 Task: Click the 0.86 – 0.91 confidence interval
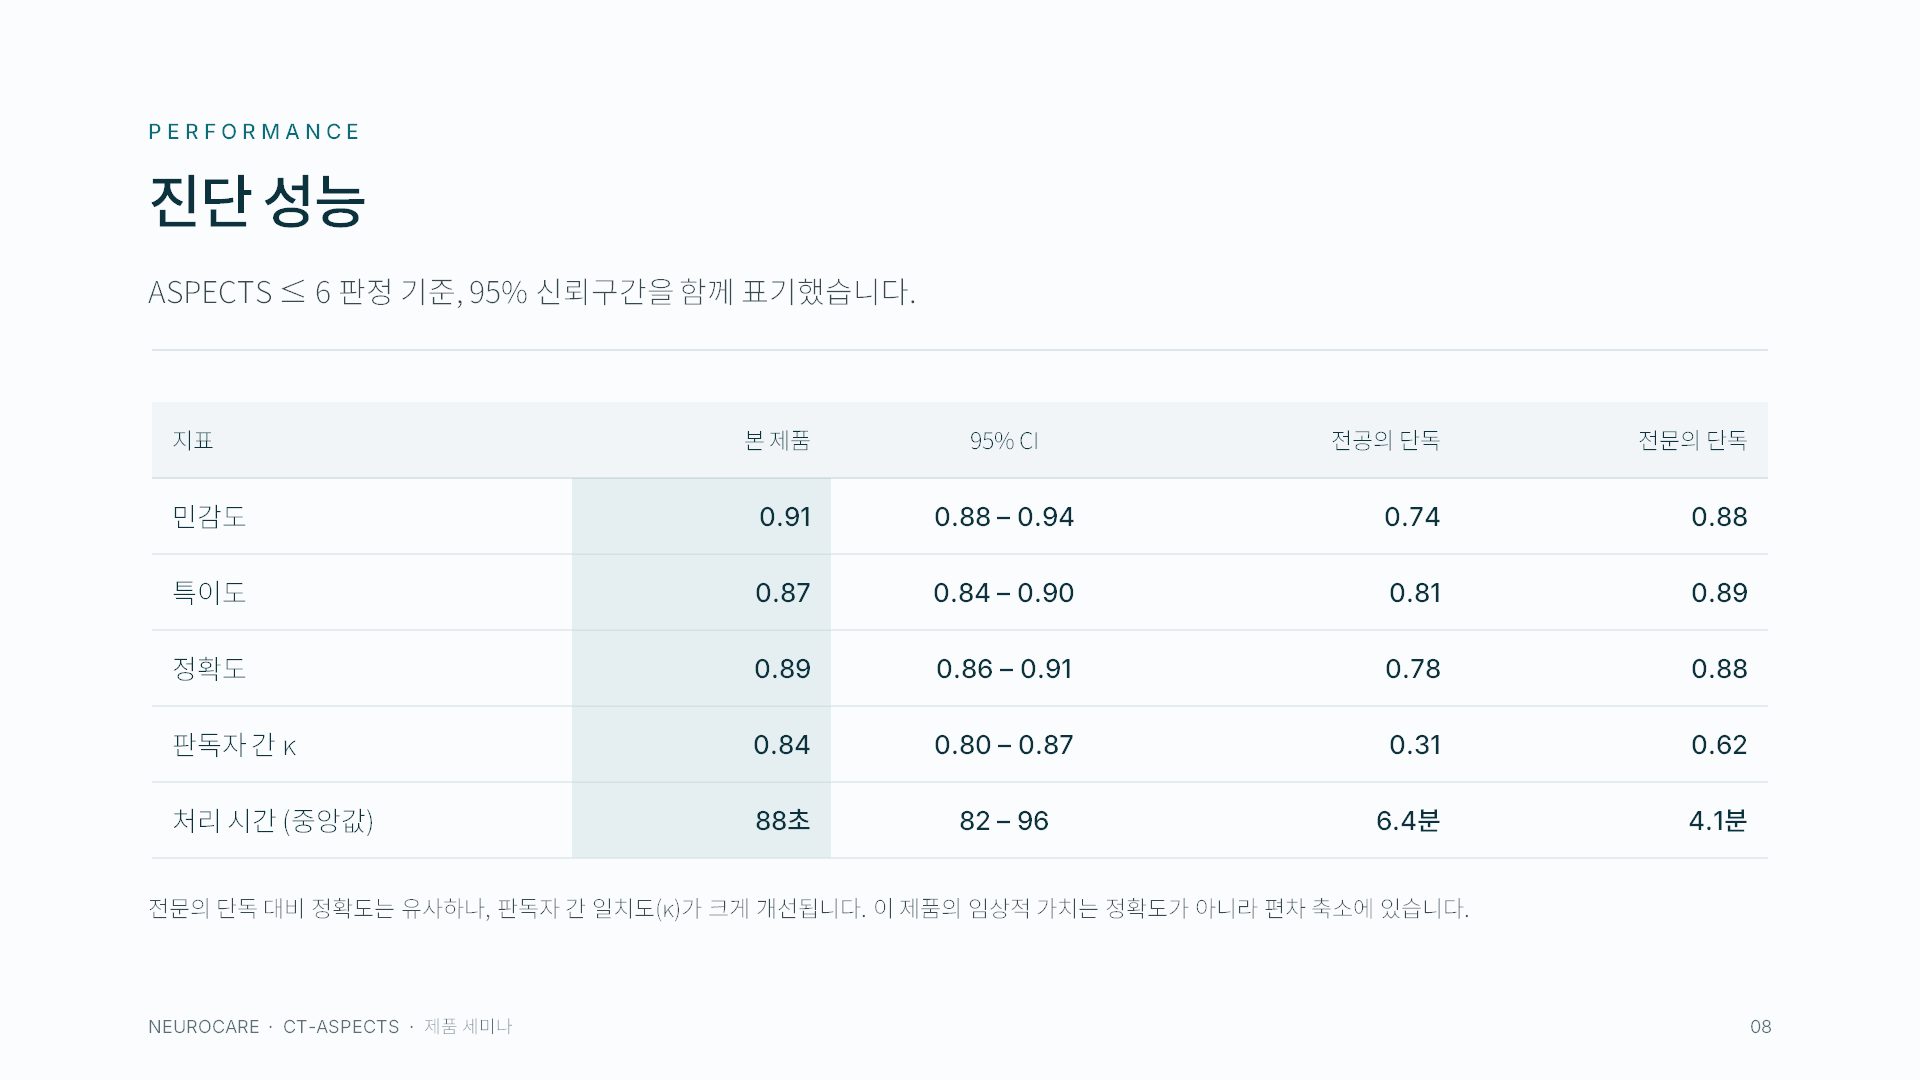click(1004, 669)
